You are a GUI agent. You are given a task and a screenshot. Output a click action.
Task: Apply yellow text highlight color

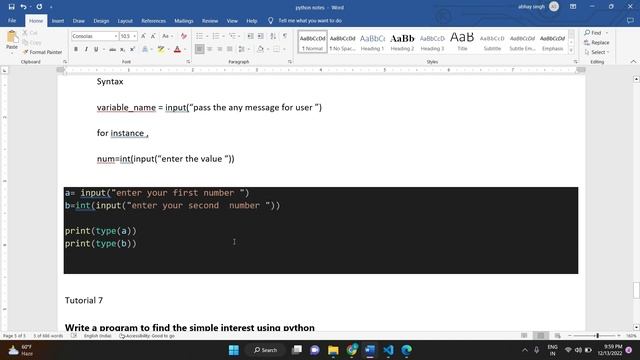click(x=161, y=49)
